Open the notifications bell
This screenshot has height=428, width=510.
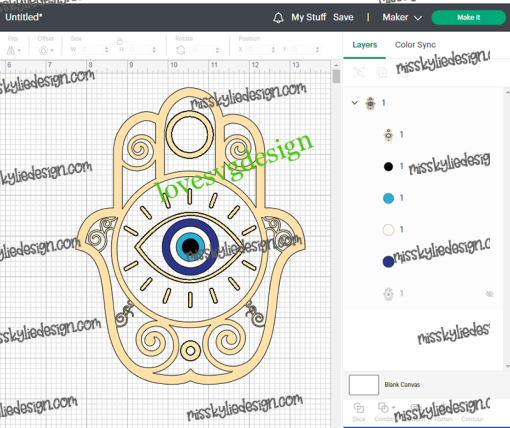tap(278, 18)
